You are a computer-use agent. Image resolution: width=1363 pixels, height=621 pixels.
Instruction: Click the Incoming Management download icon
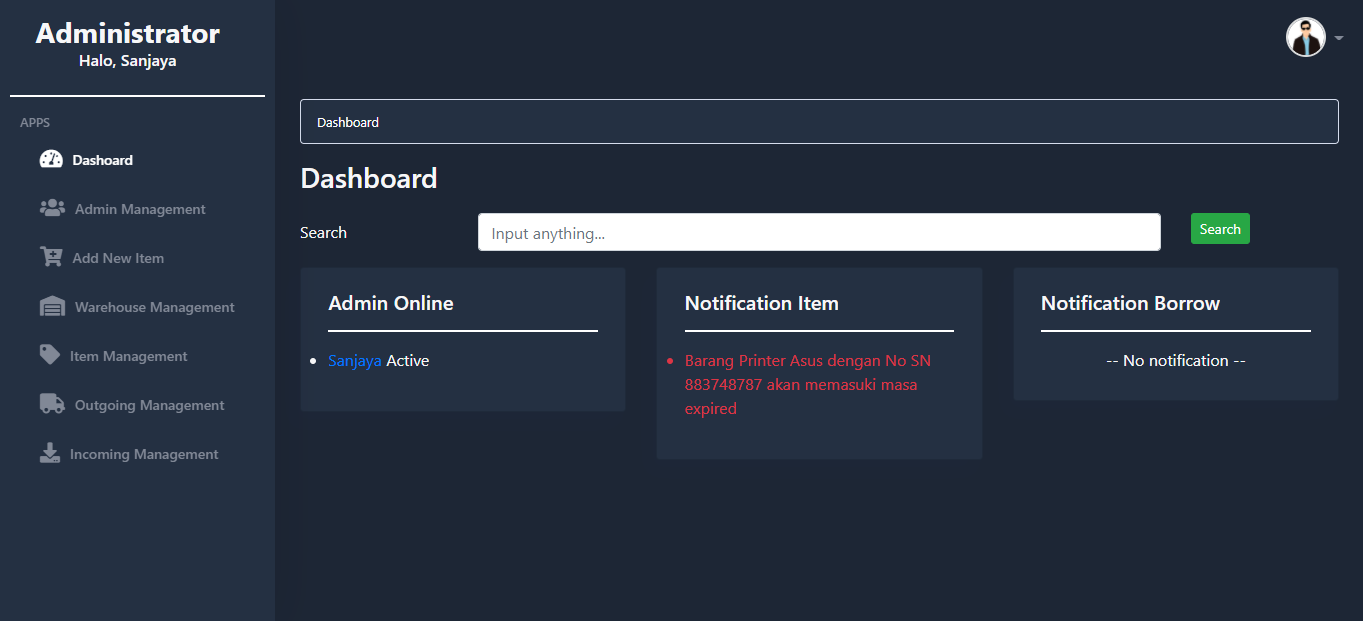[50, 453]
